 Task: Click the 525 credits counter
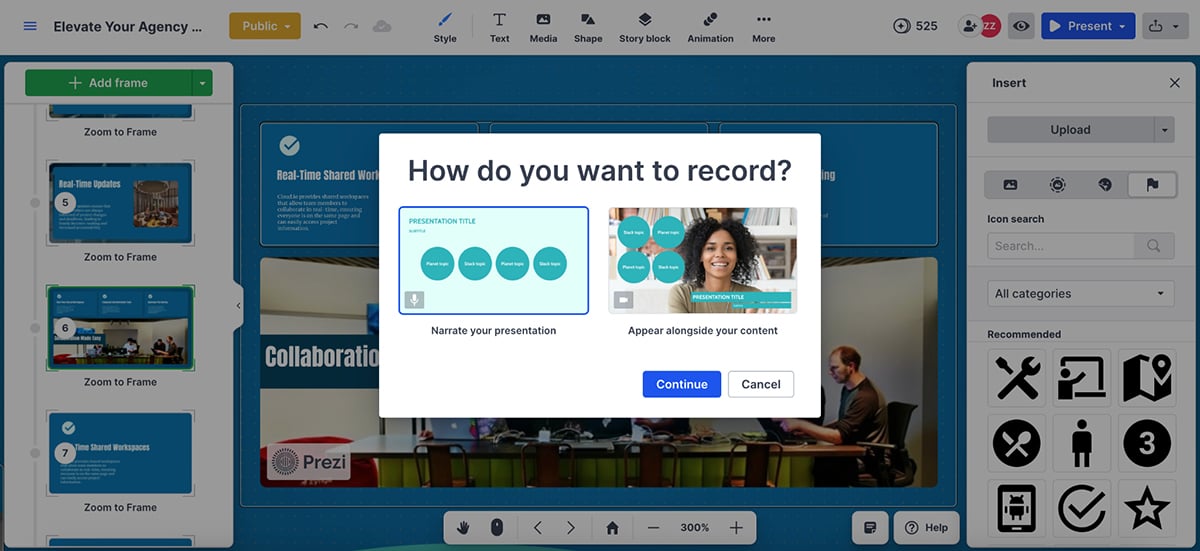[x=916, y=26]
